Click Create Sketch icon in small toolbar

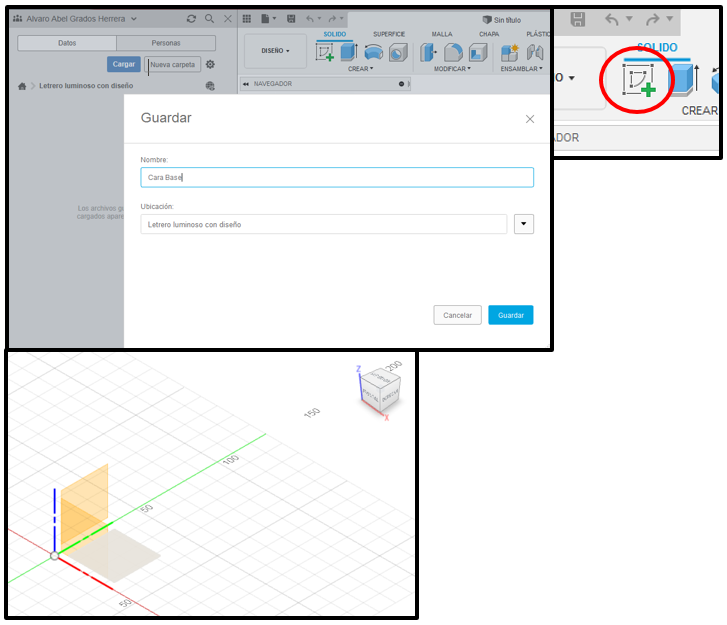coord(325,52)
